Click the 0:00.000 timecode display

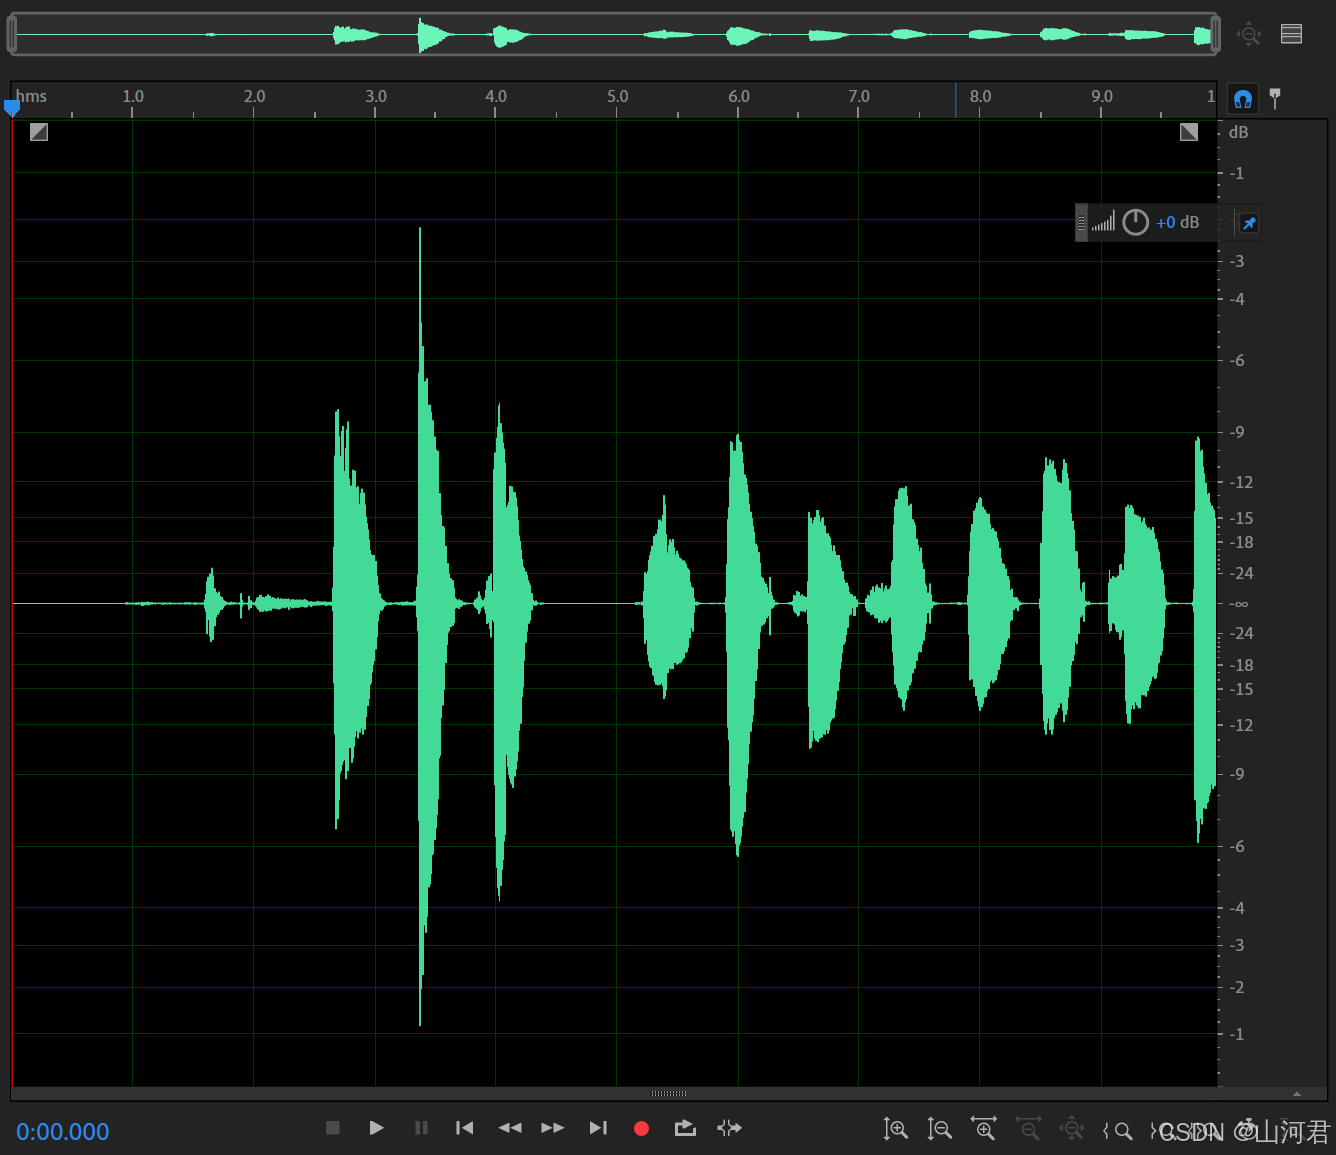tap(62, 1132)
